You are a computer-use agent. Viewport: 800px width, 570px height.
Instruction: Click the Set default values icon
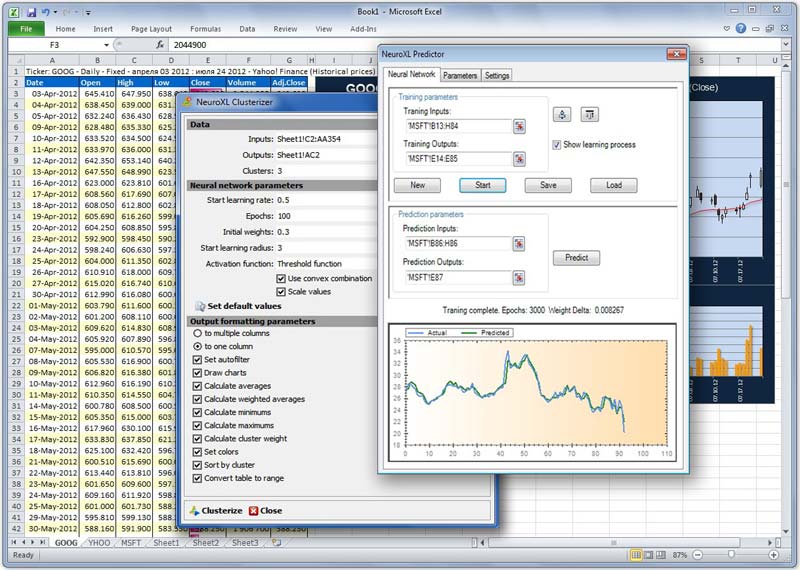click(200, 306)
